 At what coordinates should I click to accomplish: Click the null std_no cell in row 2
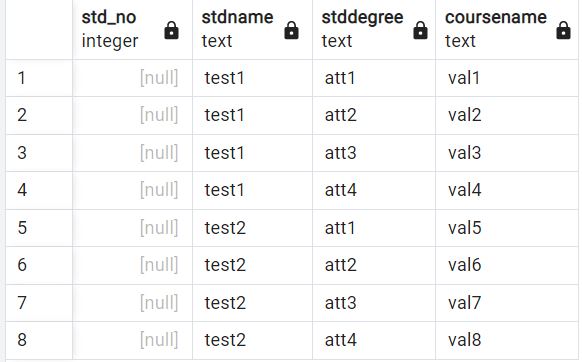(x=133, y=115)
